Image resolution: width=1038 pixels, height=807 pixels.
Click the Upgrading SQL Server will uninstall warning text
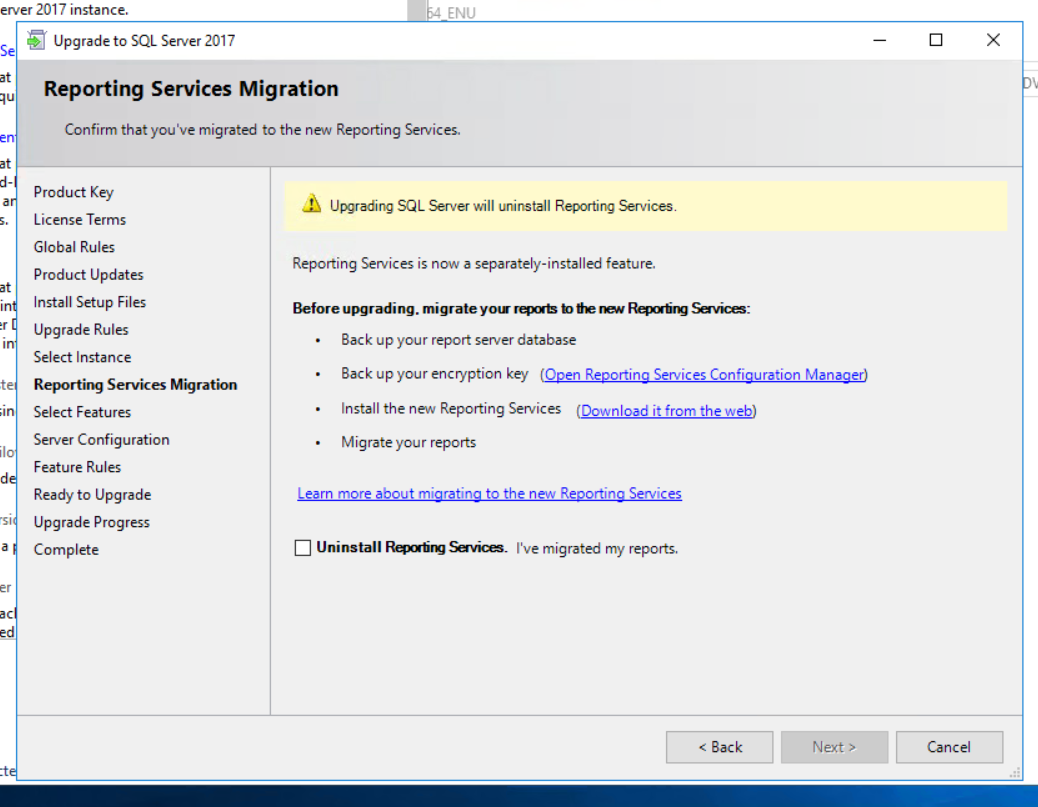click(503, 206)
